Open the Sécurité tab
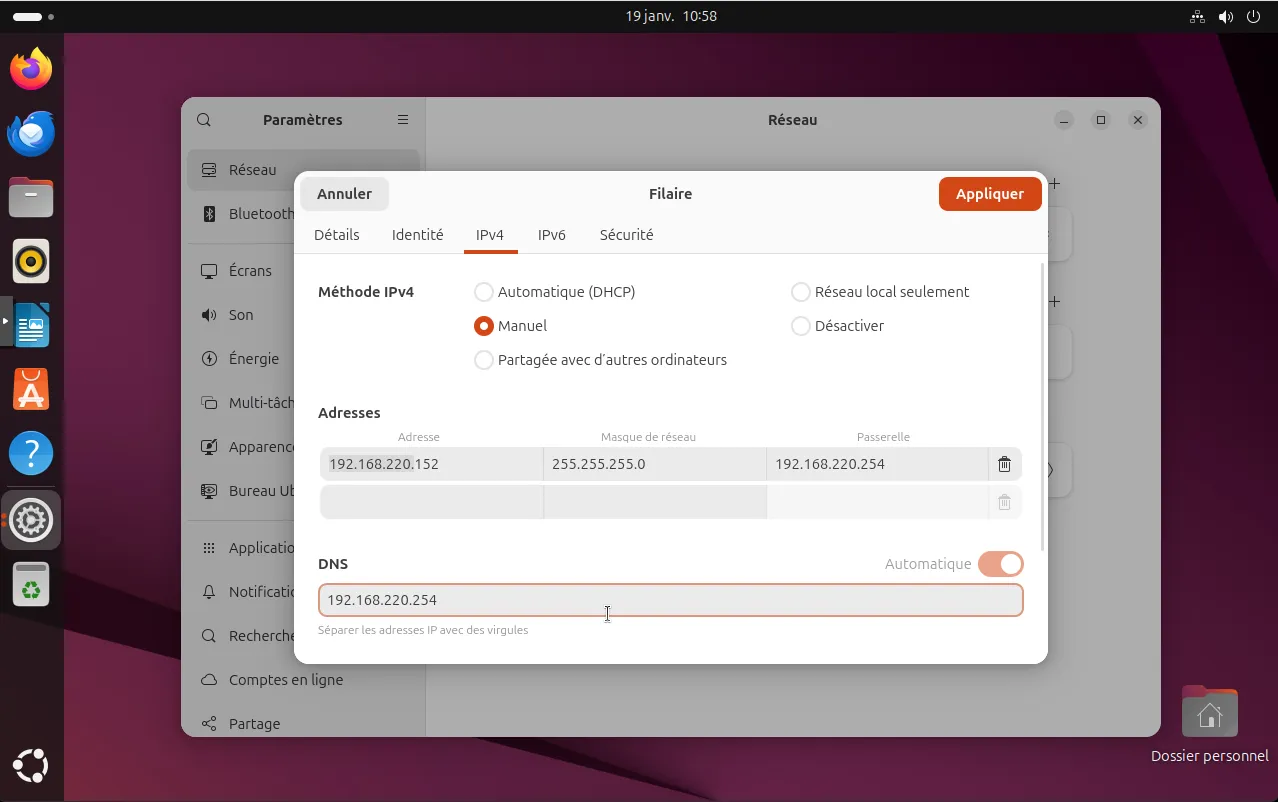 pos(626,235)
